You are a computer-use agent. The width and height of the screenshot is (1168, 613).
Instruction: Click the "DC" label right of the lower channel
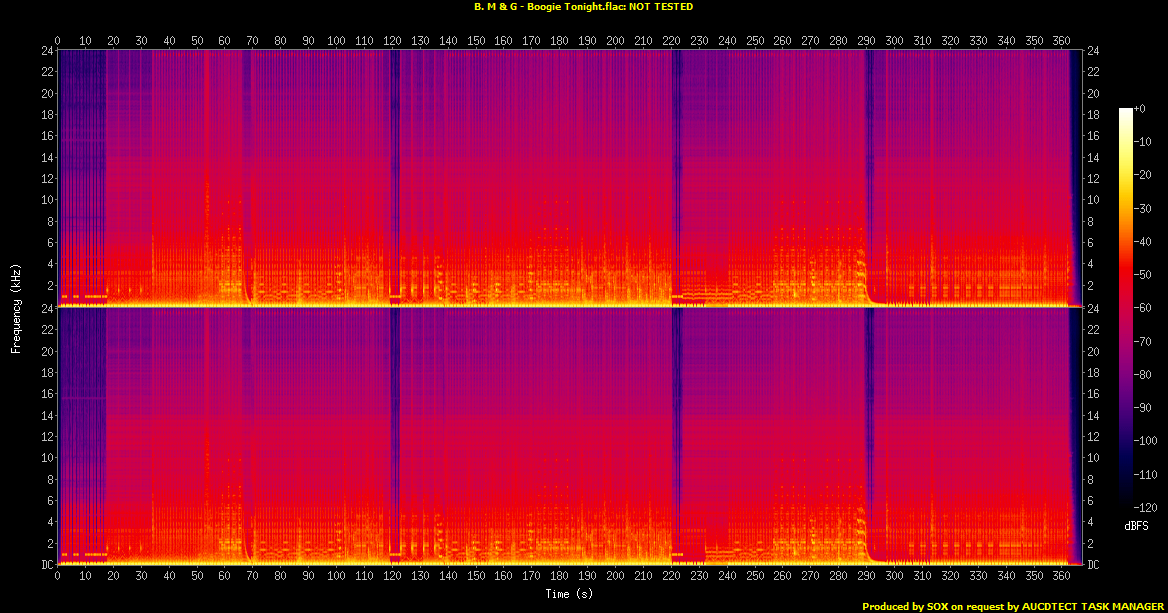1094,565
